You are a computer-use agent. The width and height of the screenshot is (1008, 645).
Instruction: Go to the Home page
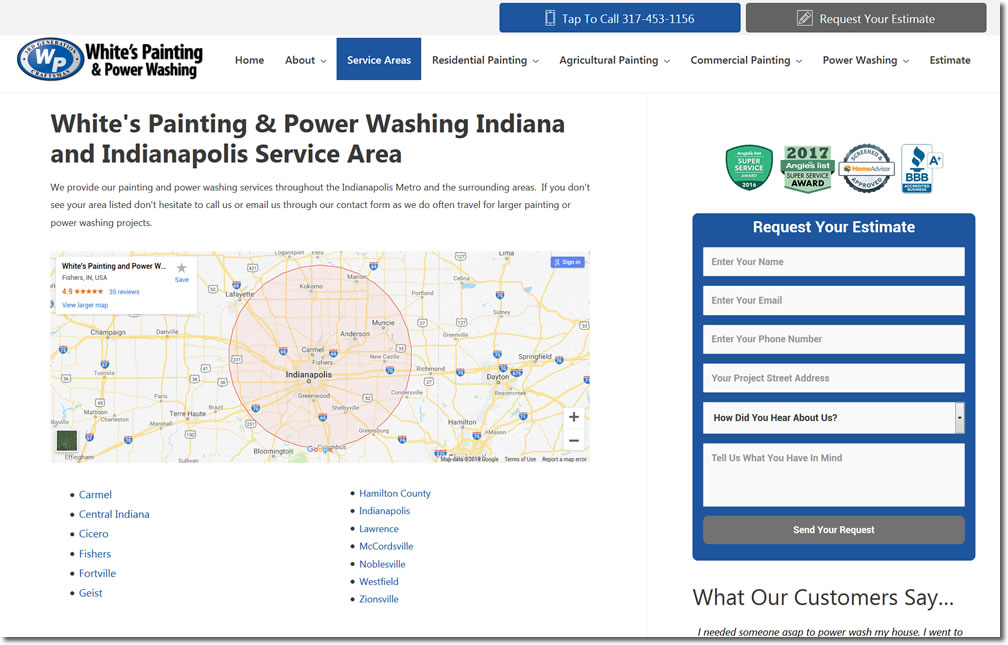(x=249, y=60)
